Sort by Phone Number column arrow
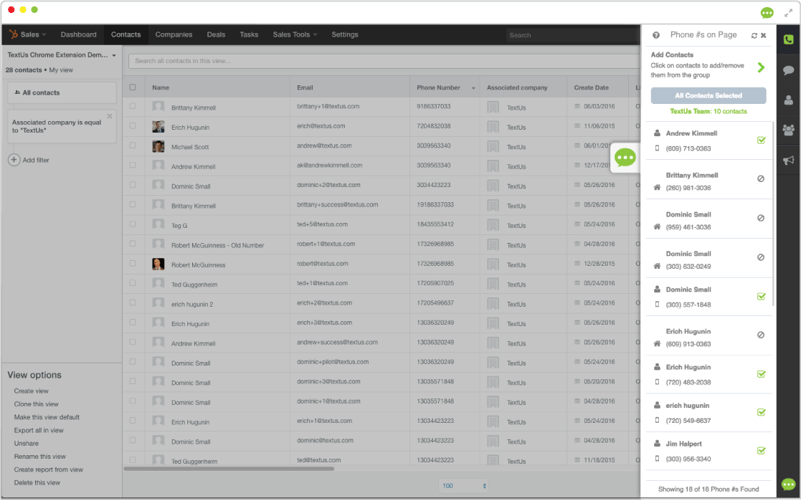 click(x=473, y=88)
